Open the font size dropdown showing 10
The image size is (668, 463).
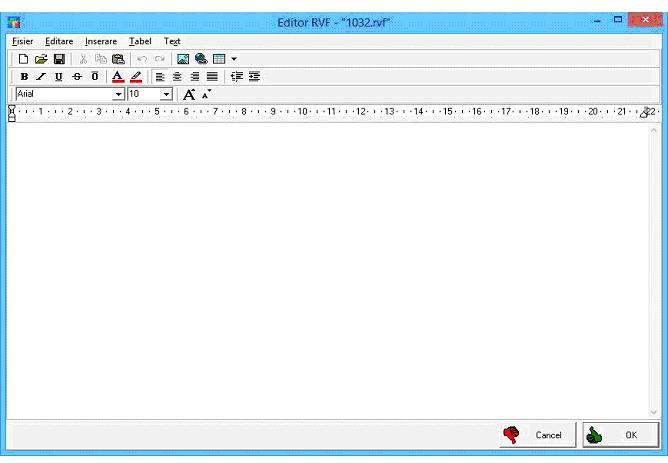167,94
